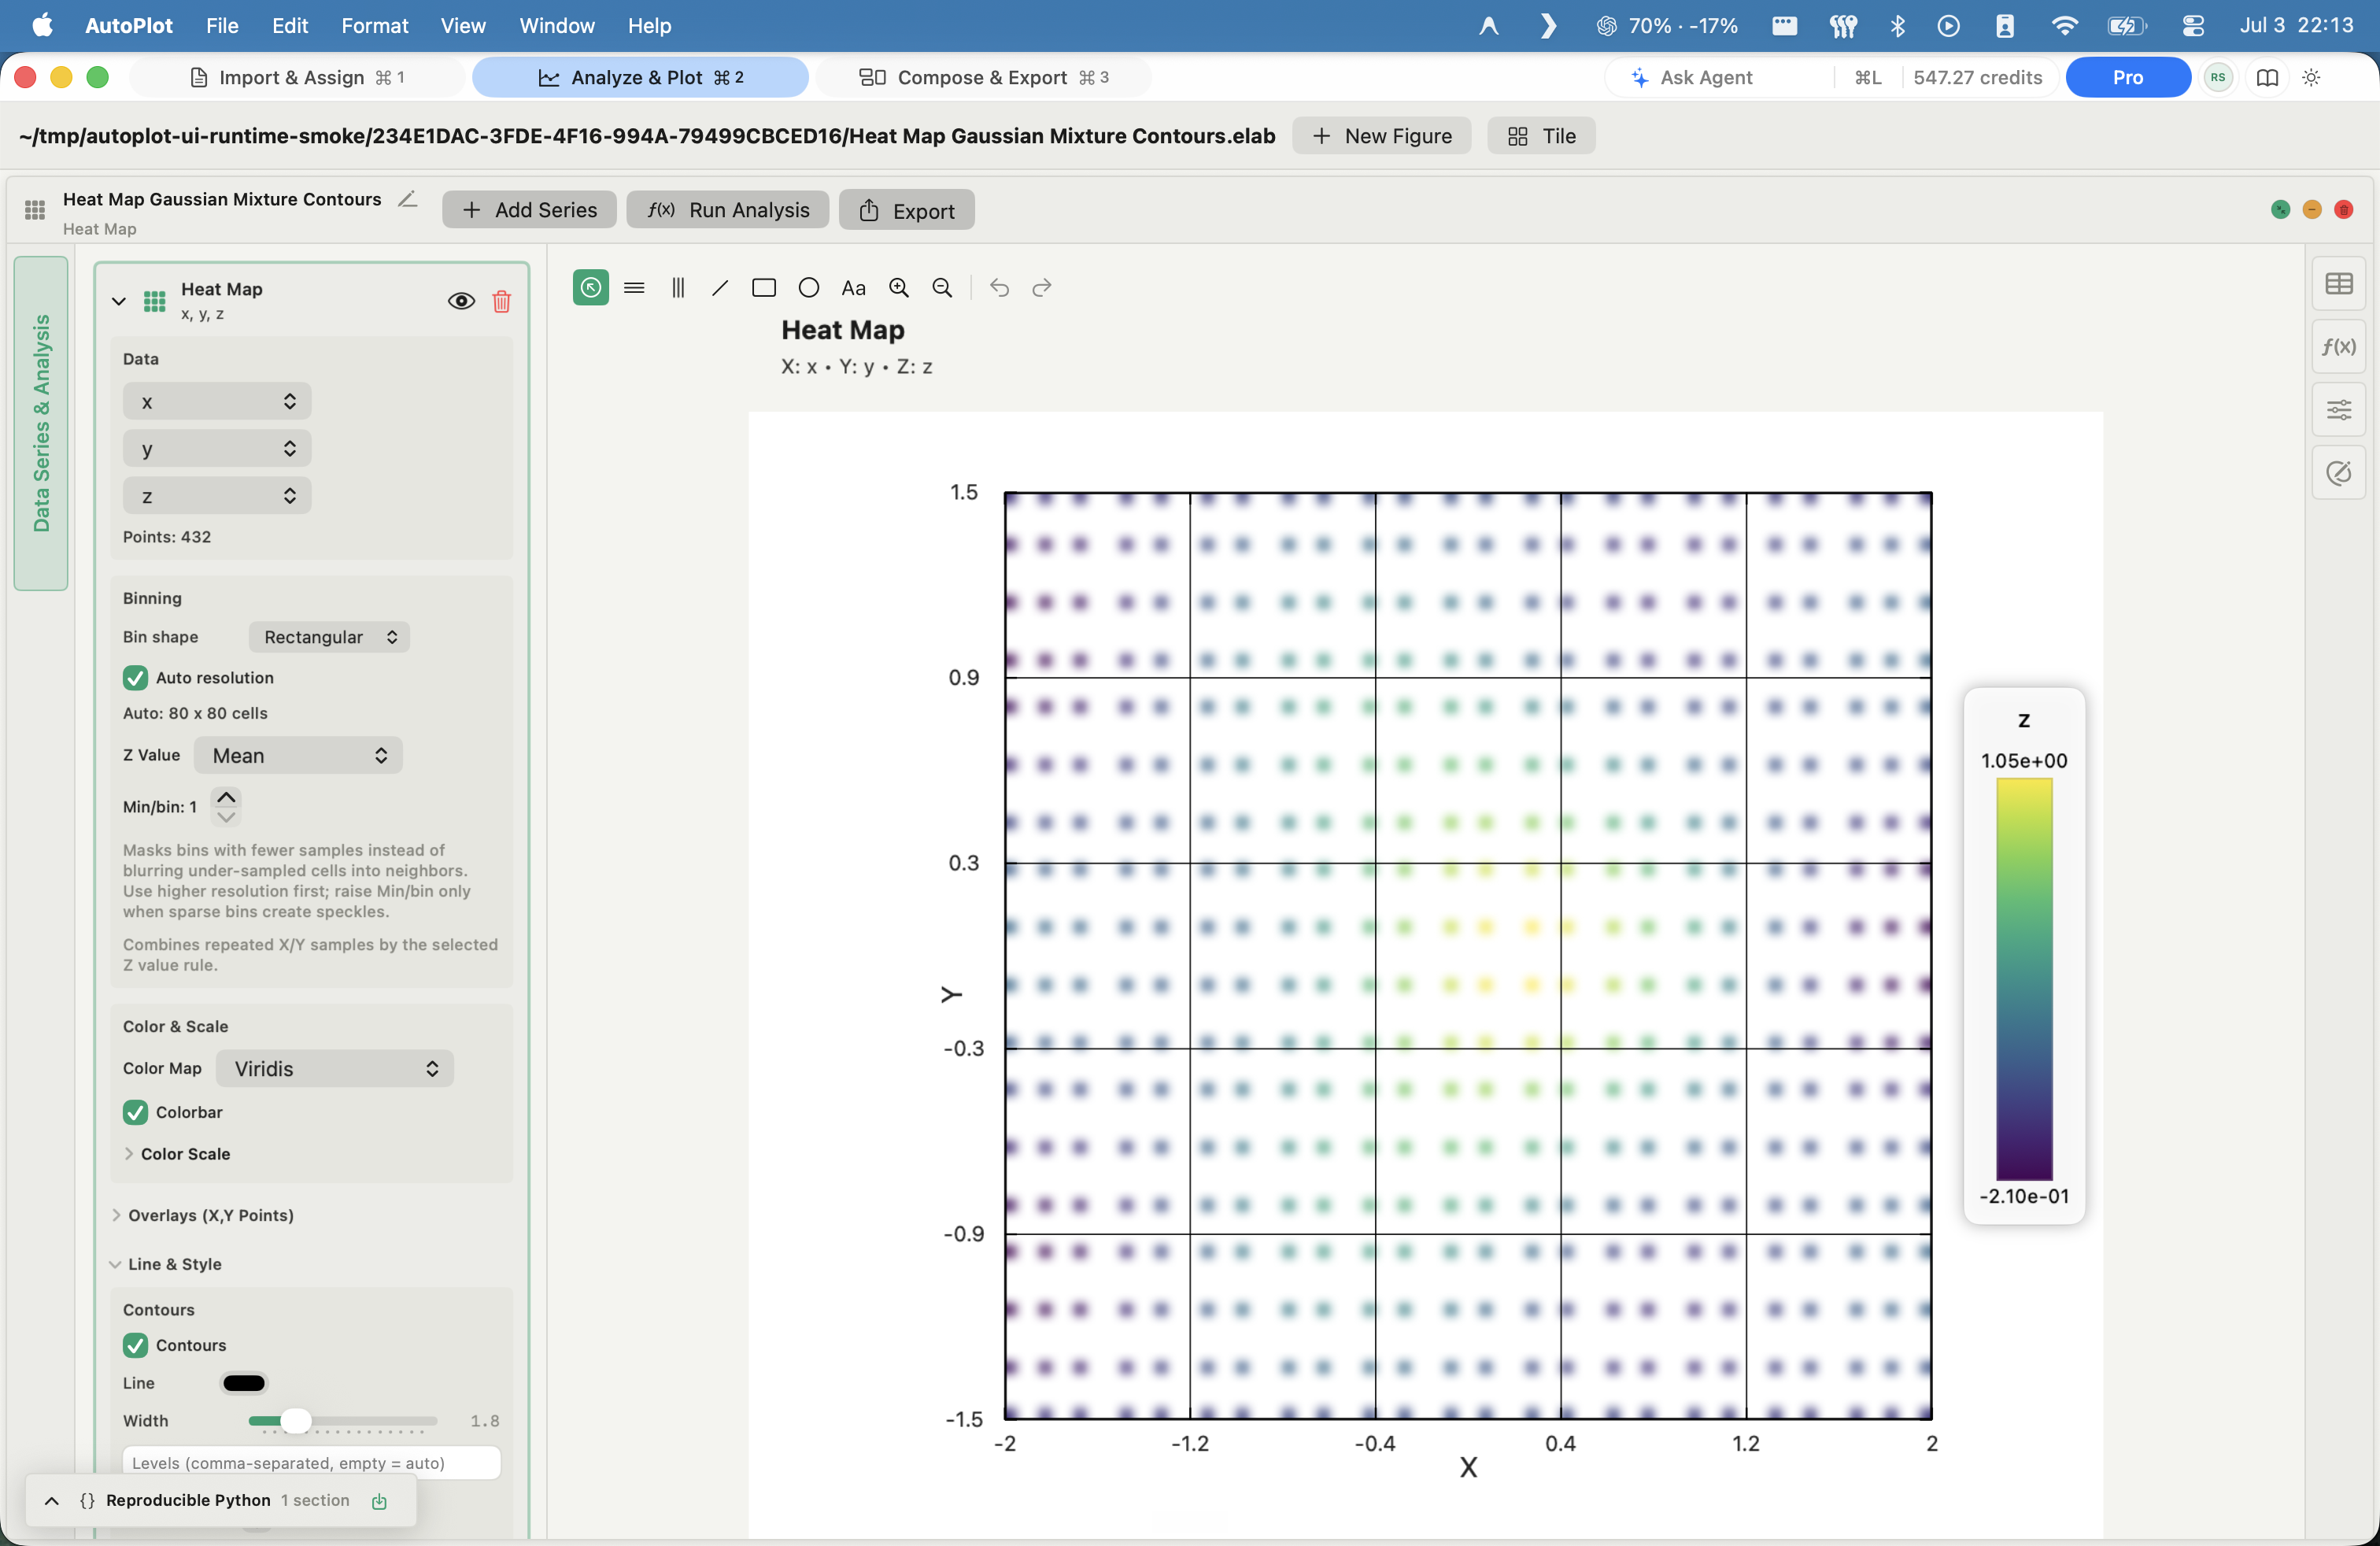Click the New Figure button

tap(1382, 136)
